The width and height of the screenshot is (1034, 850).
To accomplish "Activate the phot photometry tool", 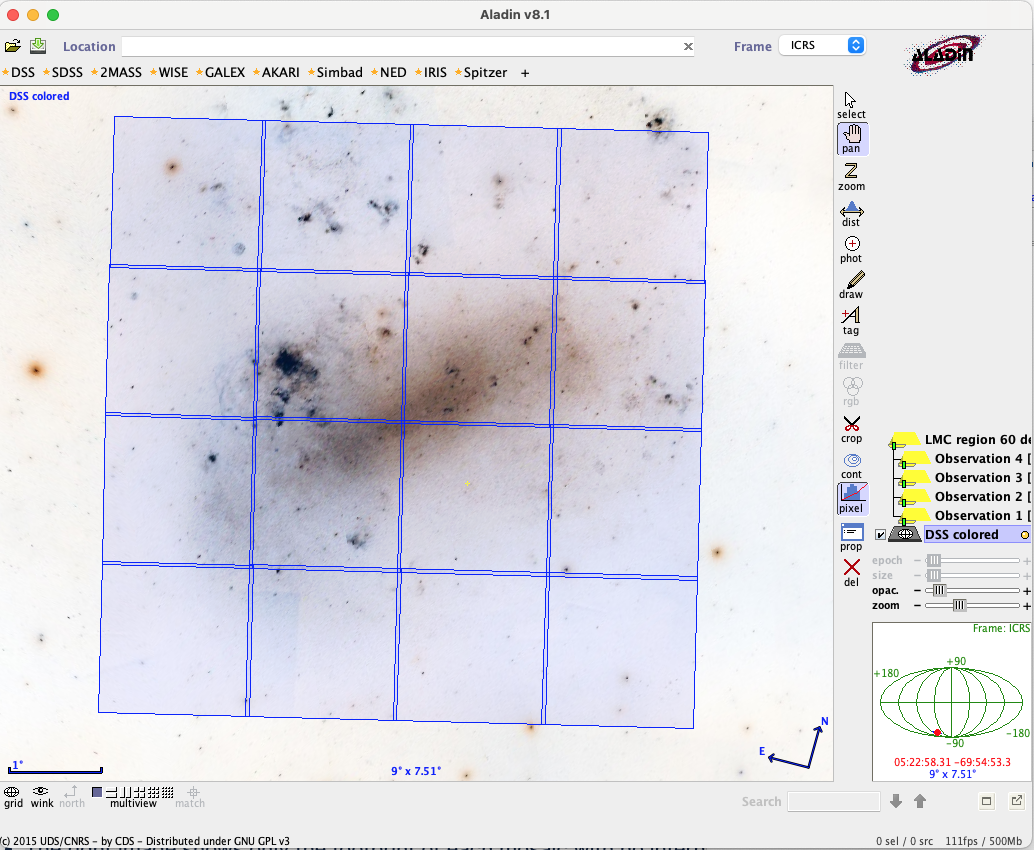I will [x=851, y=249].
